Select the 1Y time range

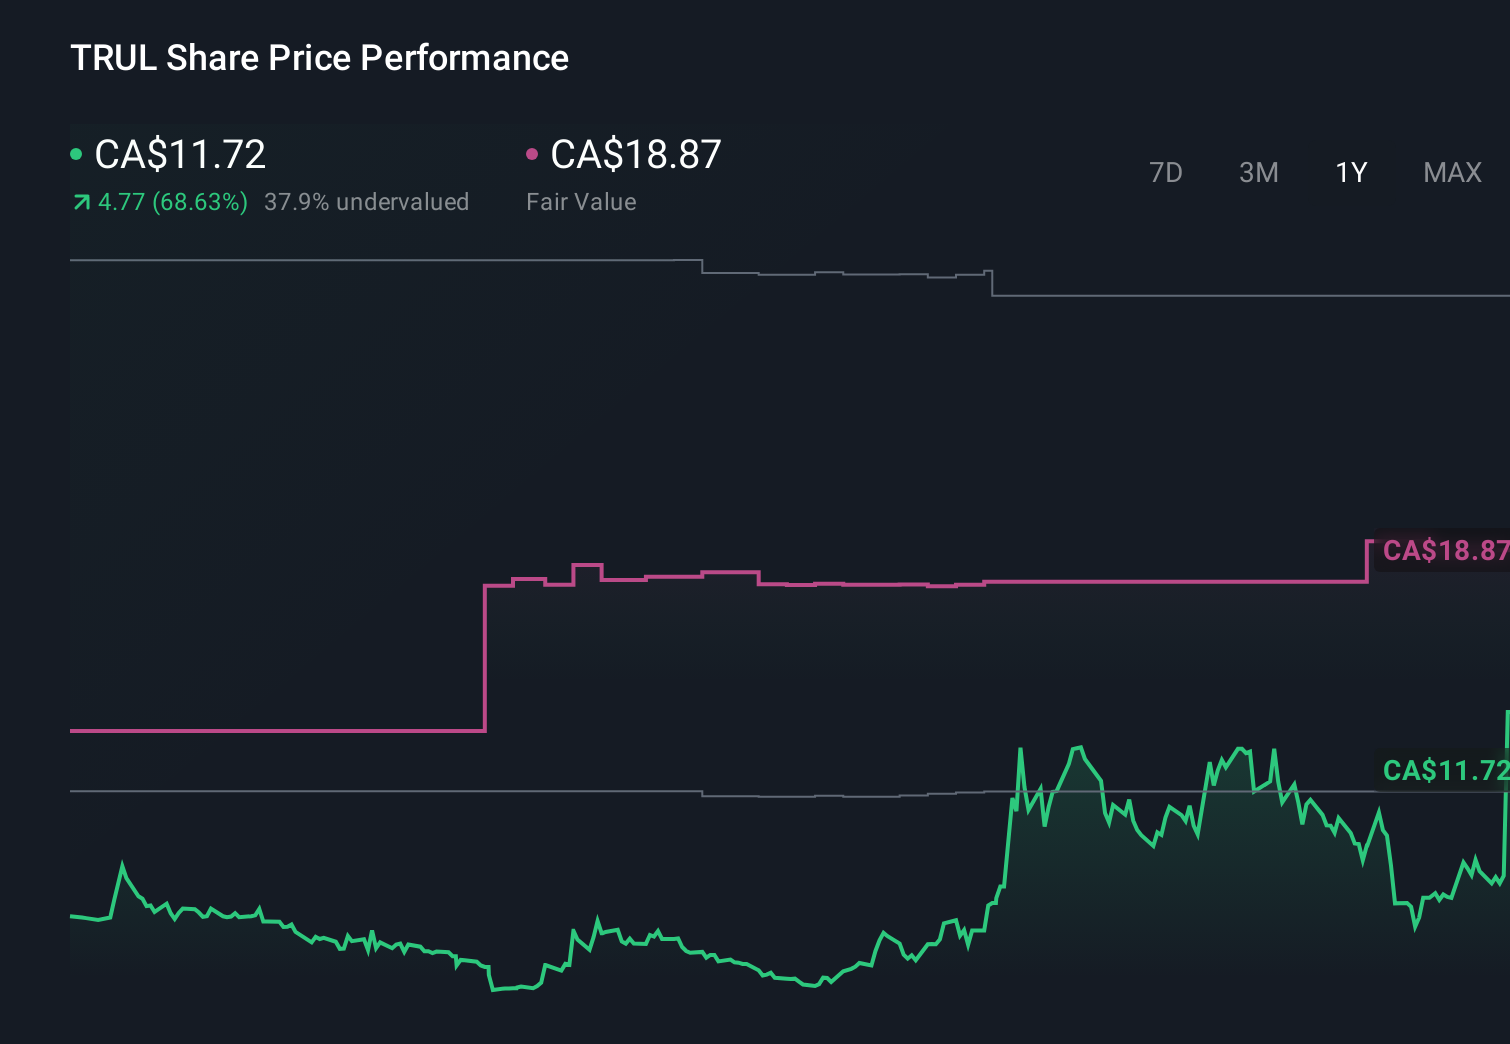click(x=1351, y=173)
